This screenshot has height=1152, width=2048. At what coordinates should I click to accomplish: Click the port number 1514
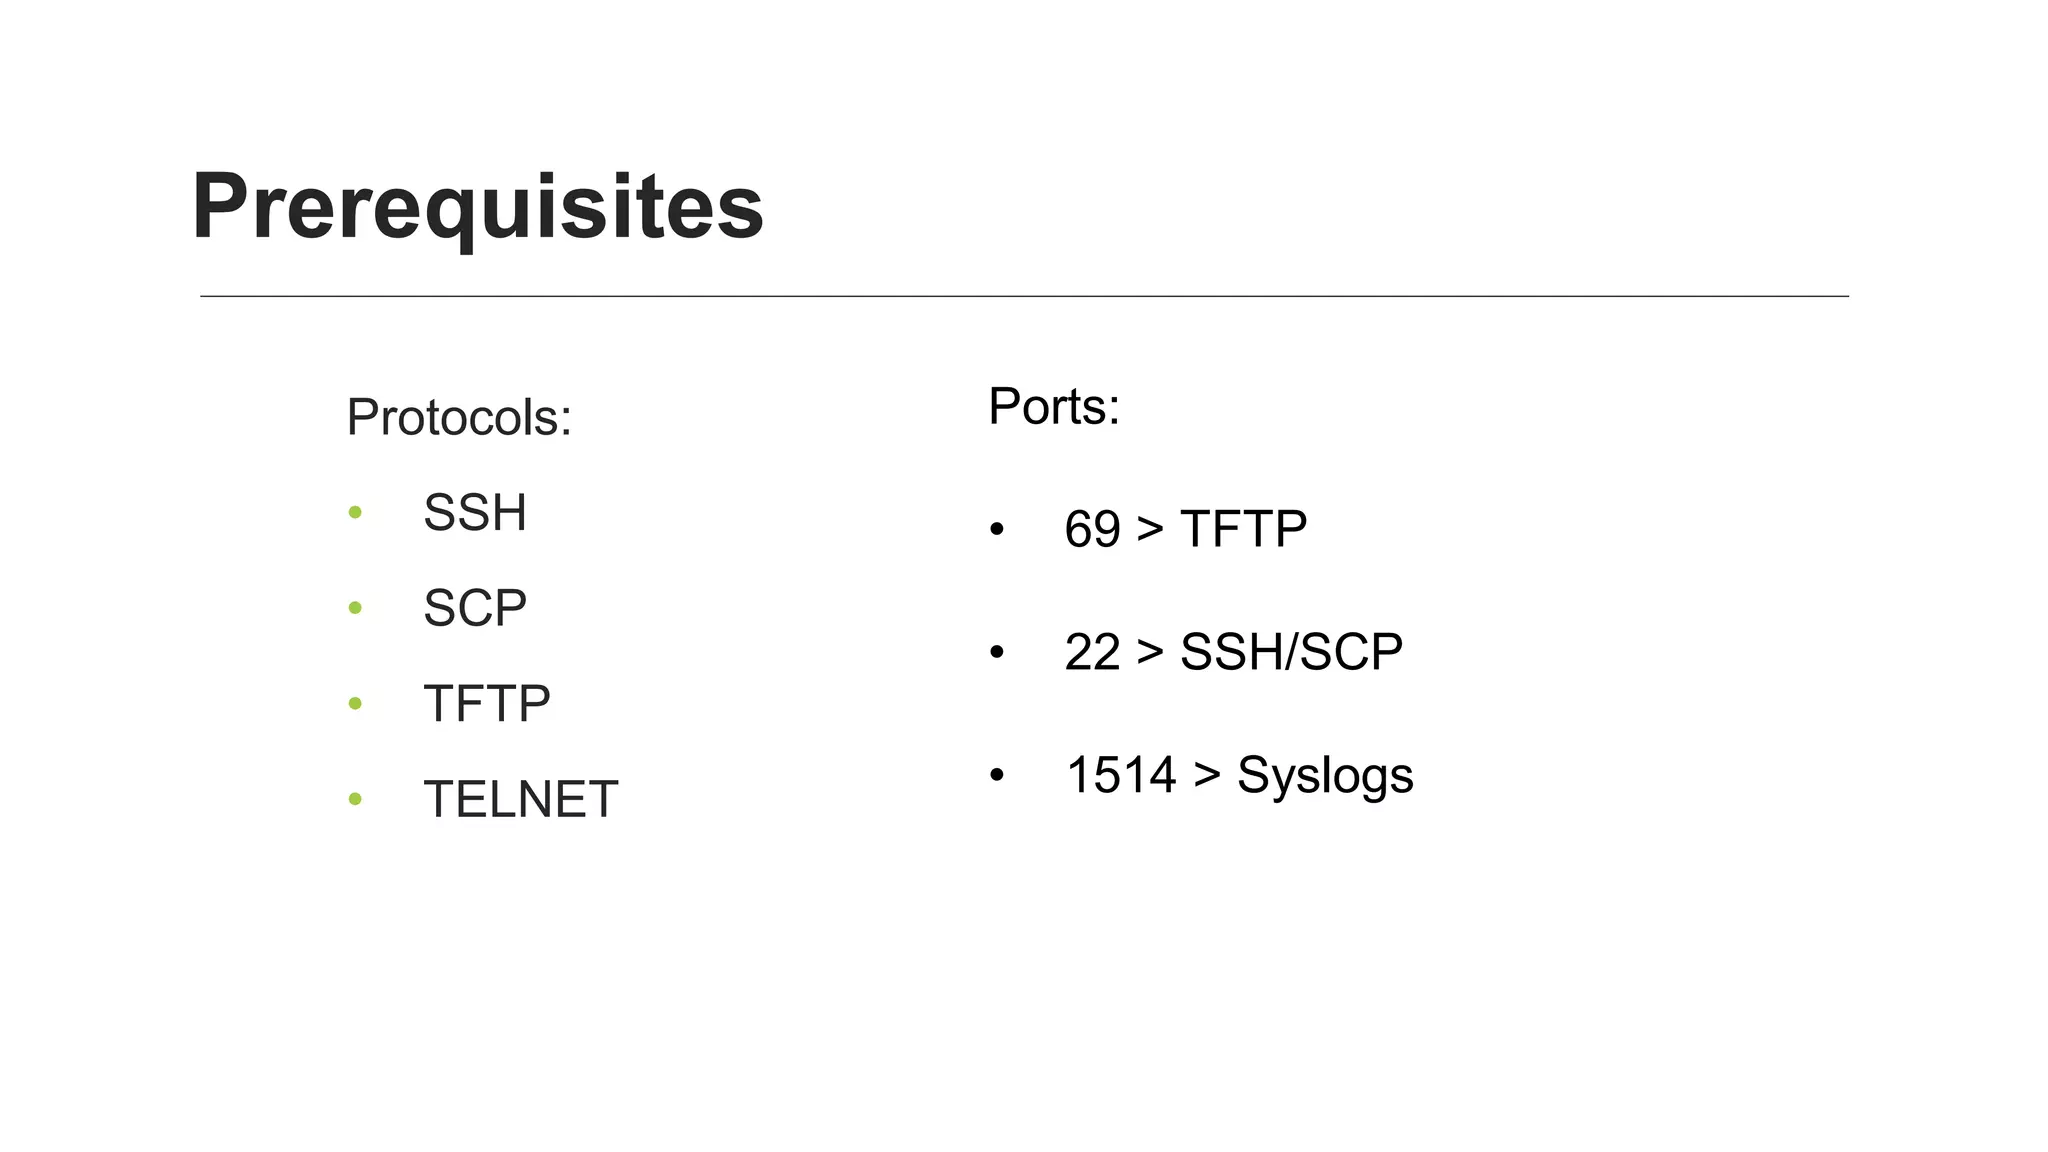tap(1120, 775)
